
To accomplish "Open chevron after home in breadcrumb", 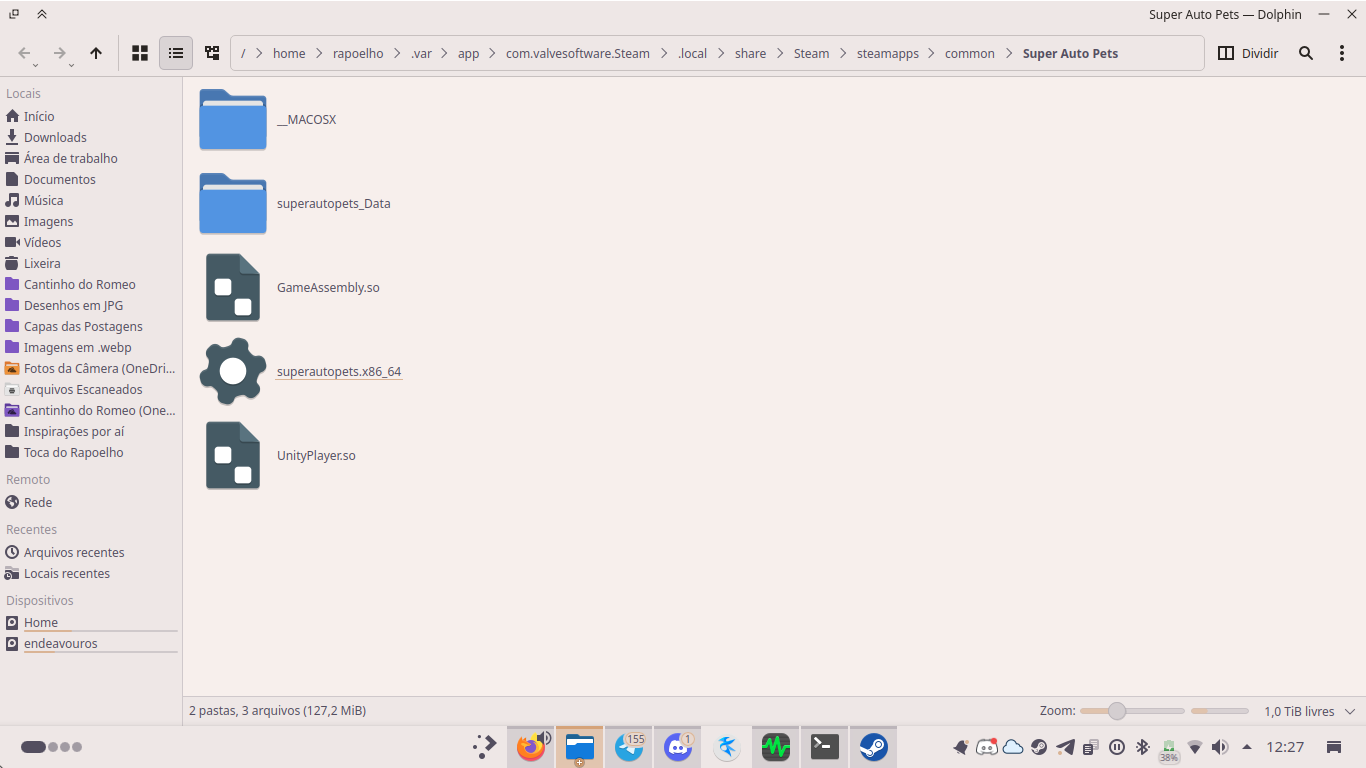I will 320,53.
